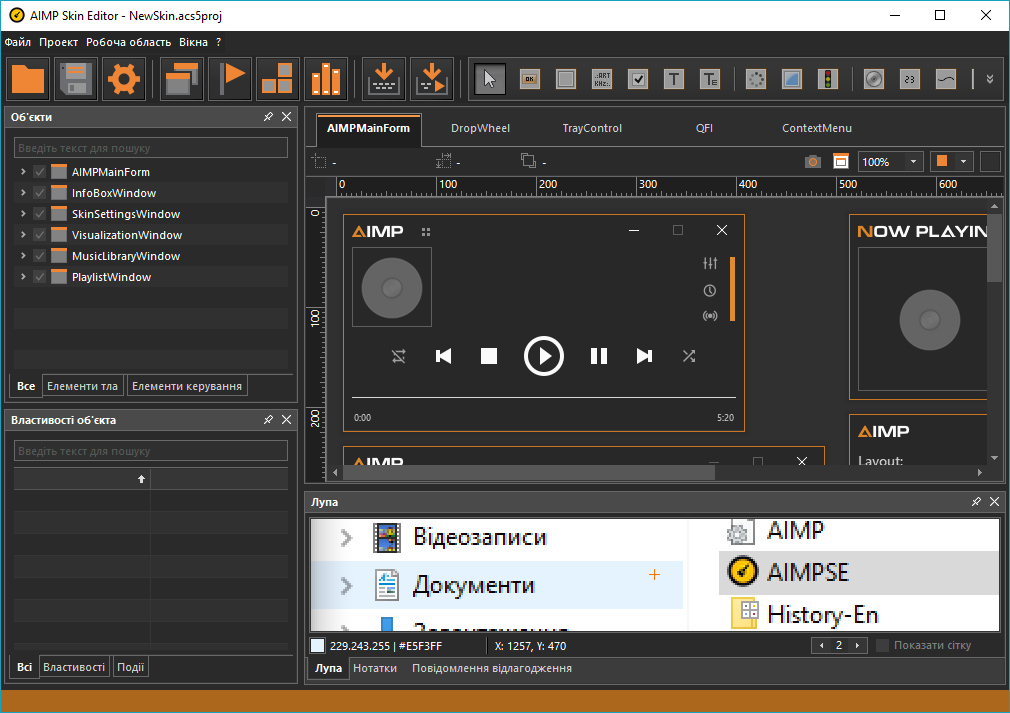1010x713 pixels.
Task: Select the text label 'T' tool
Action: (x=674, y=79)
